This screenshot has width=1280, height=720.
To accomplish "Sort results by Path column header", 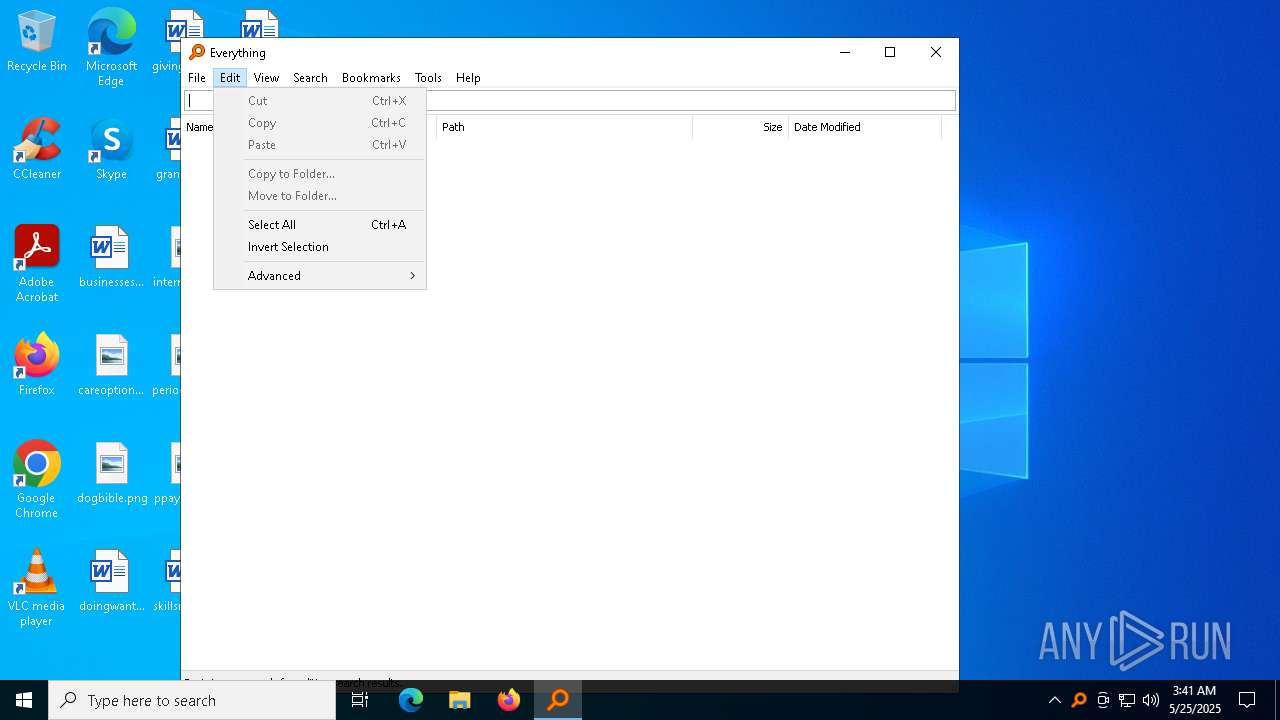I will pos(564,127).
